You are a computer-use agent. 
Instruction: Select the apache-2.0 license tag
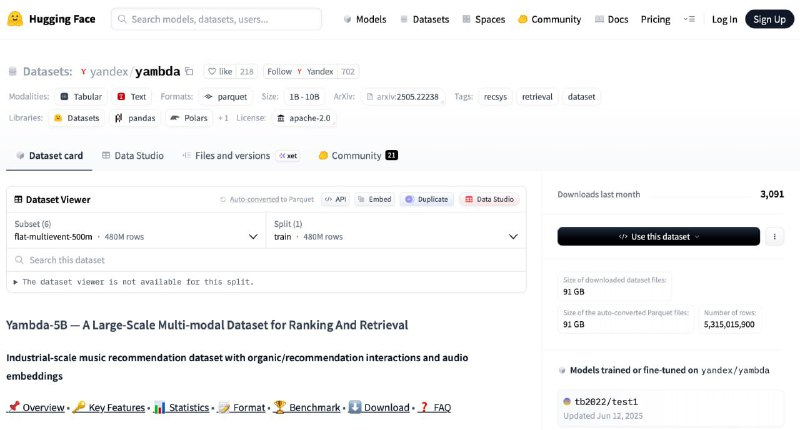(304, 118)
